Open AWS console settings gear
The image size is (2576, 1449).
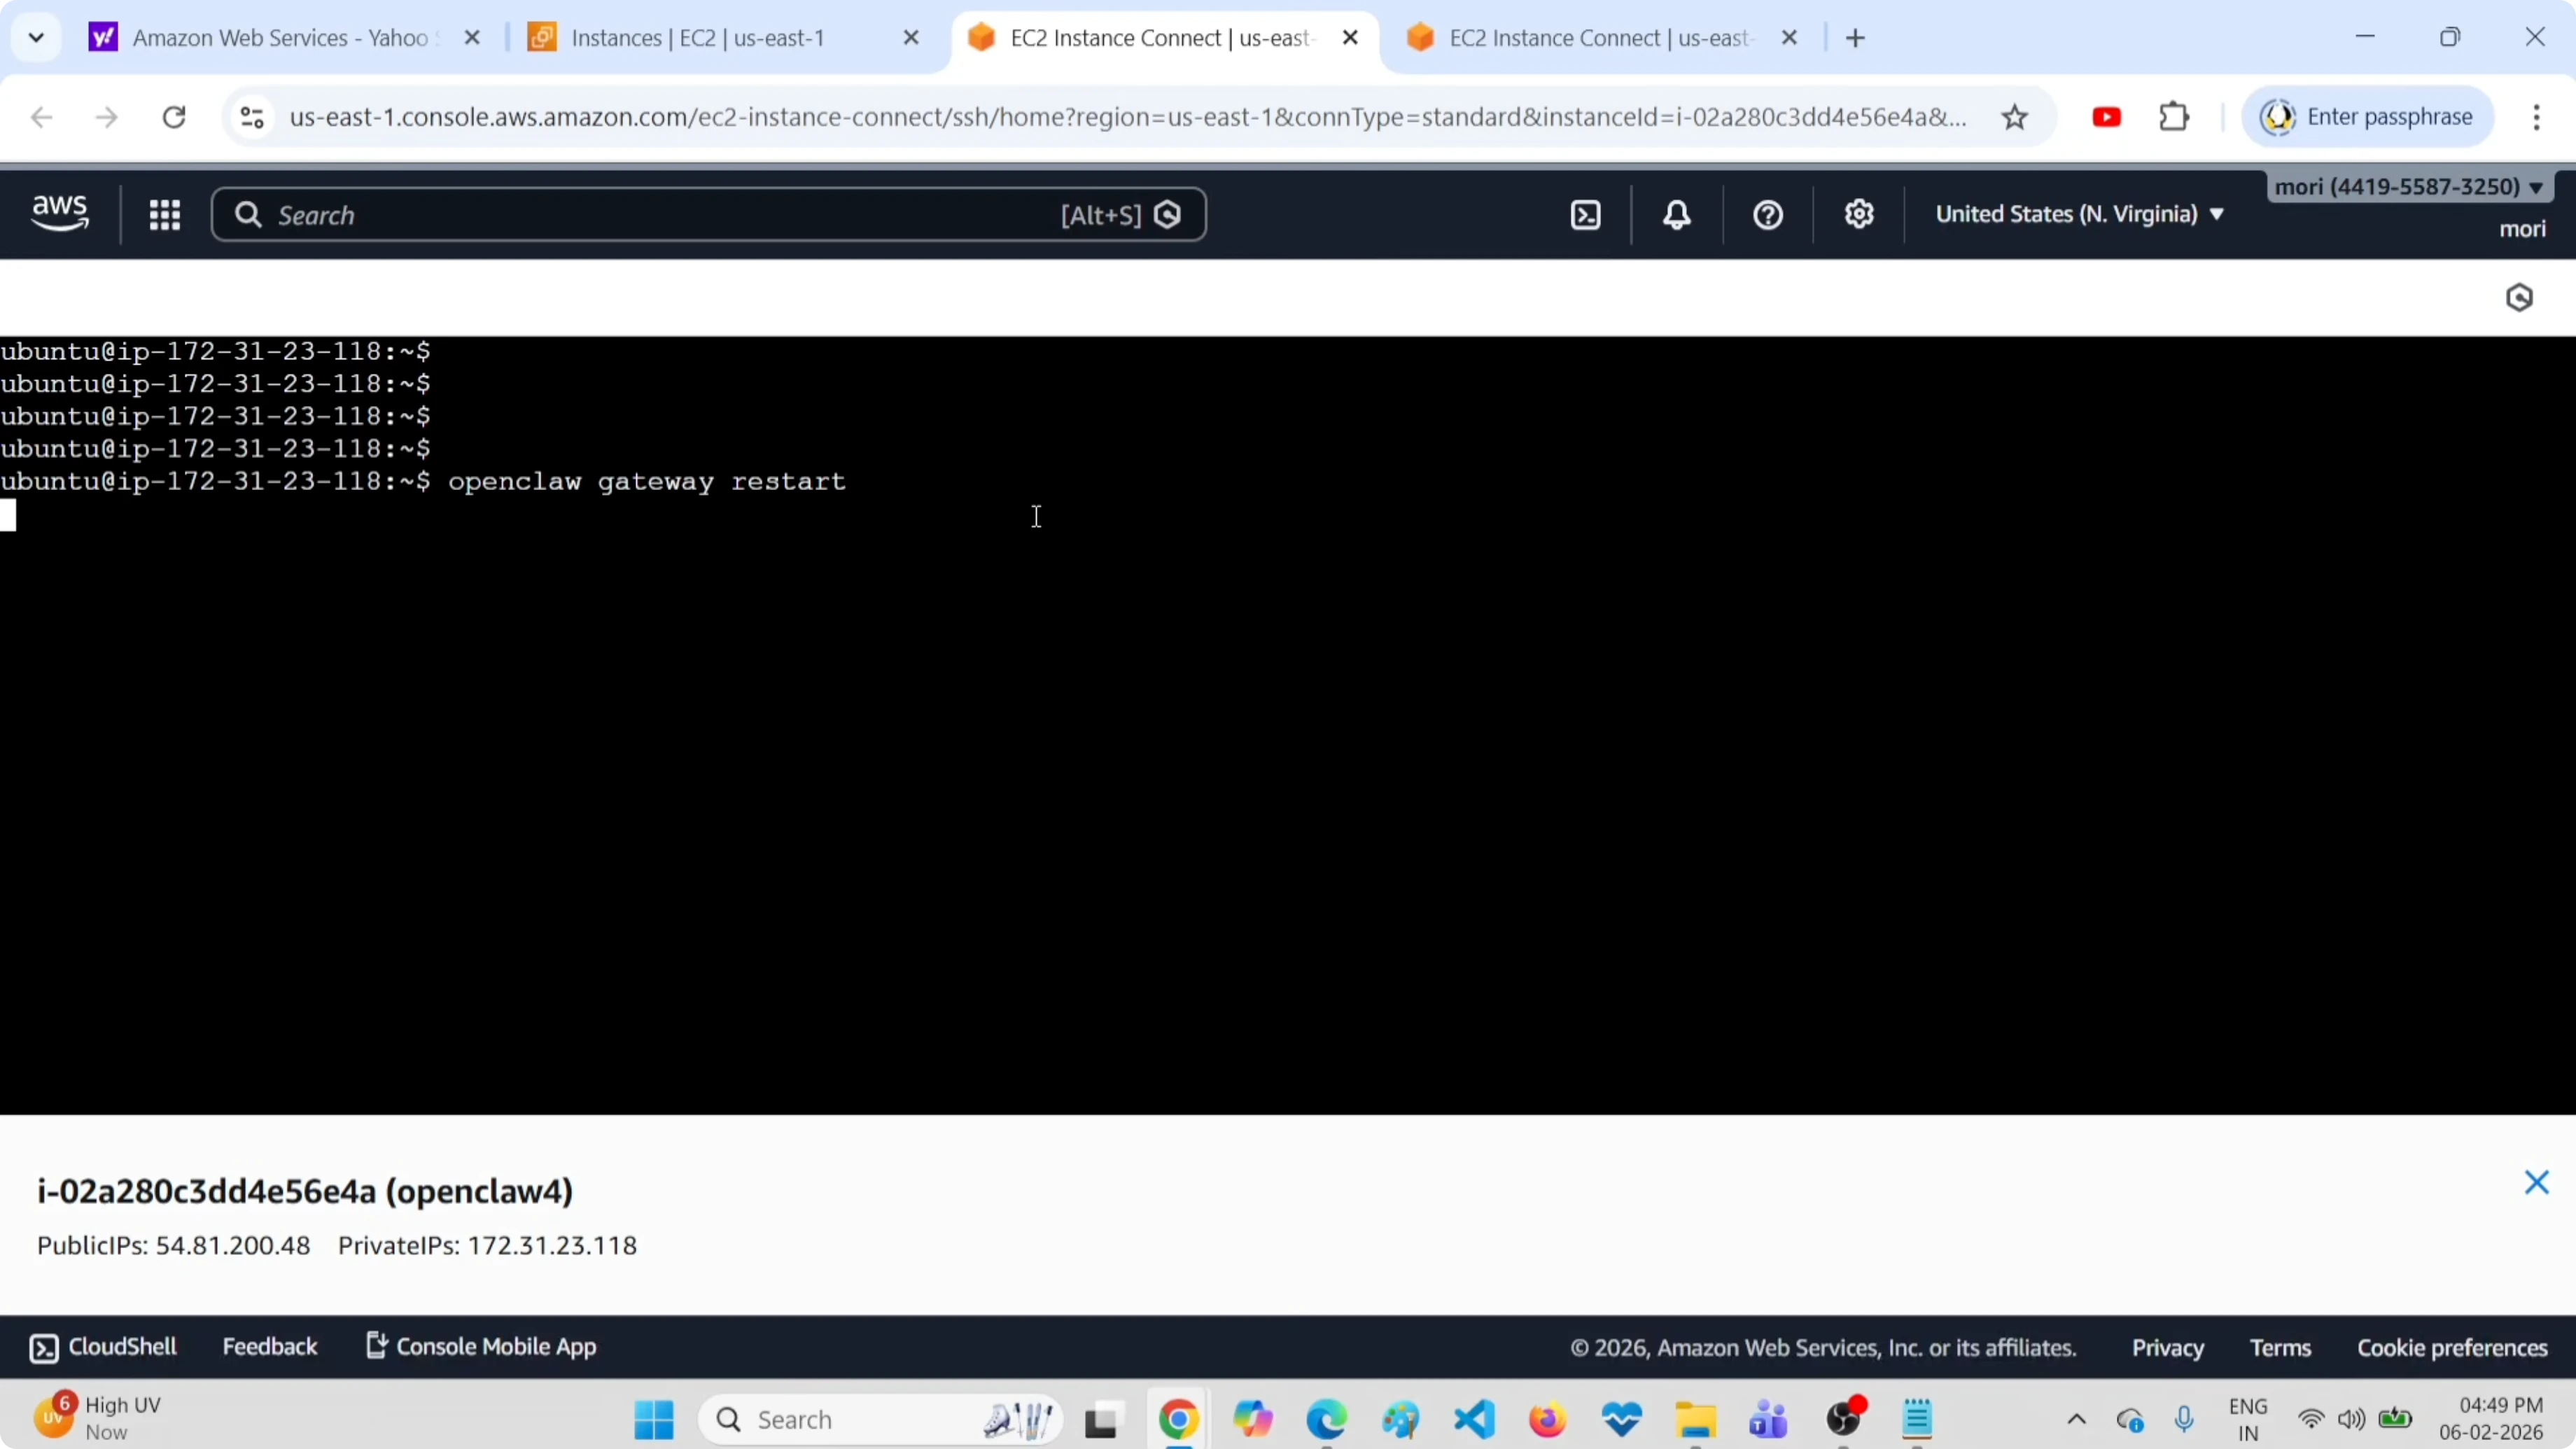(1858, 214)
